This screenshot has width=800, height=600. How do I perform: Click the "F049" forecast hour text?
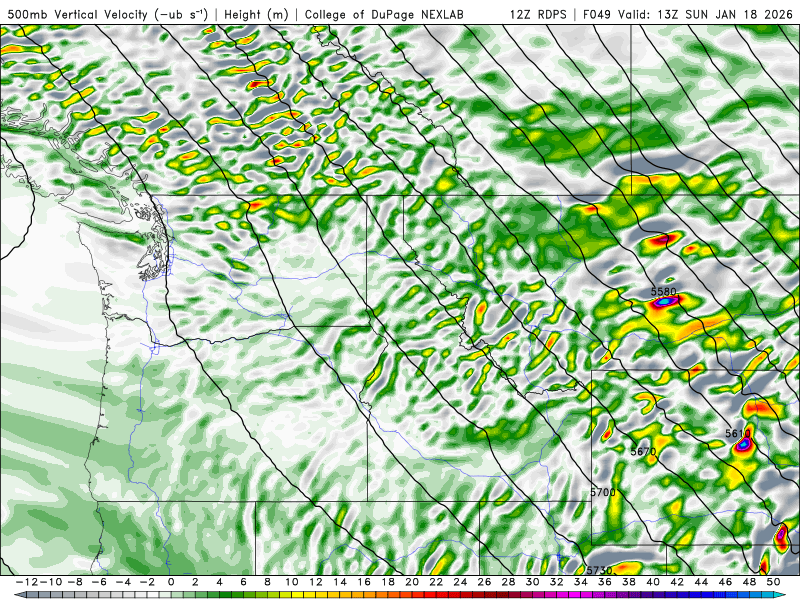click(x=596, y=14)
